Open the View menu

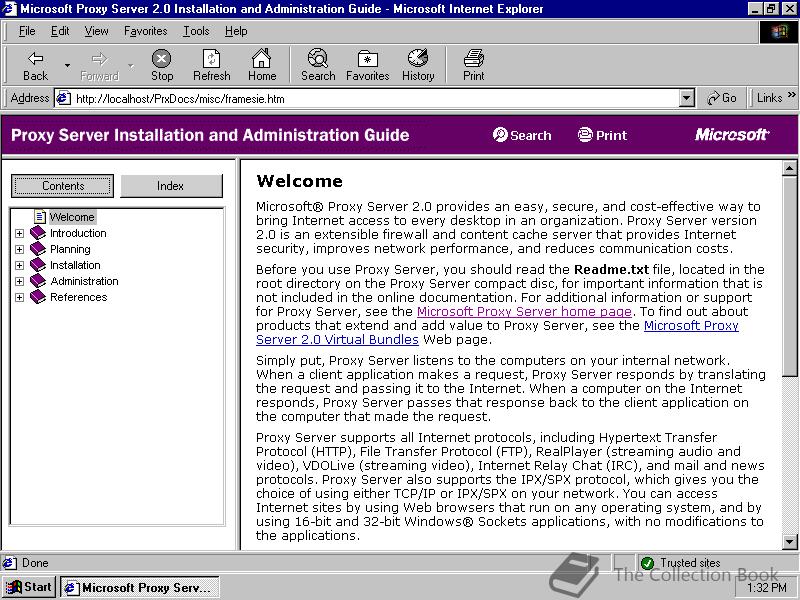point(96,31)
